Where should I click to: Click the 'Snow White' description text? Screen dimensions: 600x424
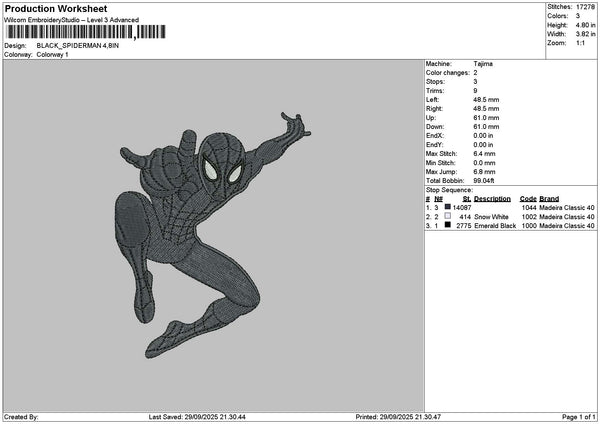pos(491,217)
